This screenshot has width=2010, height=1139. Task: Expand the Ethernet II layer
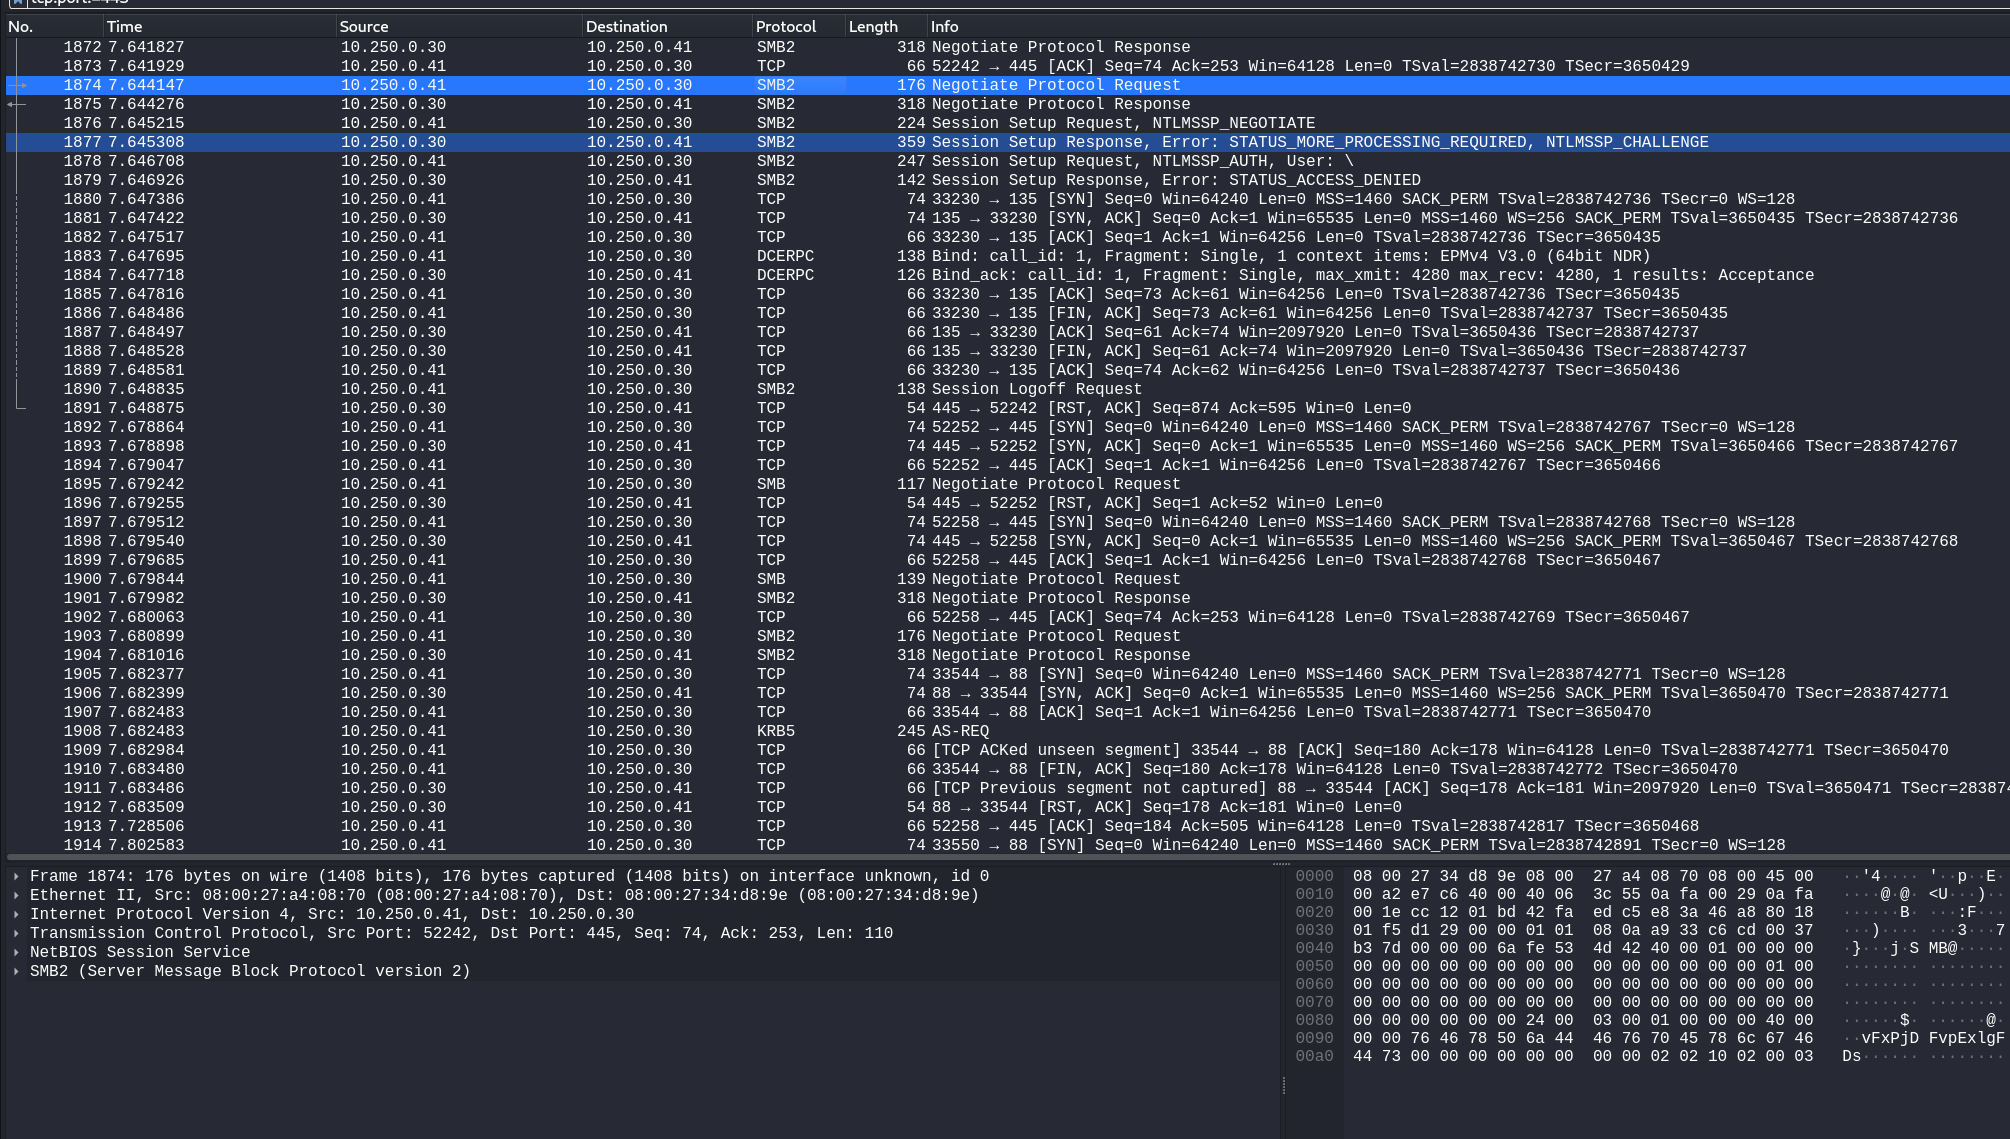coord(17,895)
